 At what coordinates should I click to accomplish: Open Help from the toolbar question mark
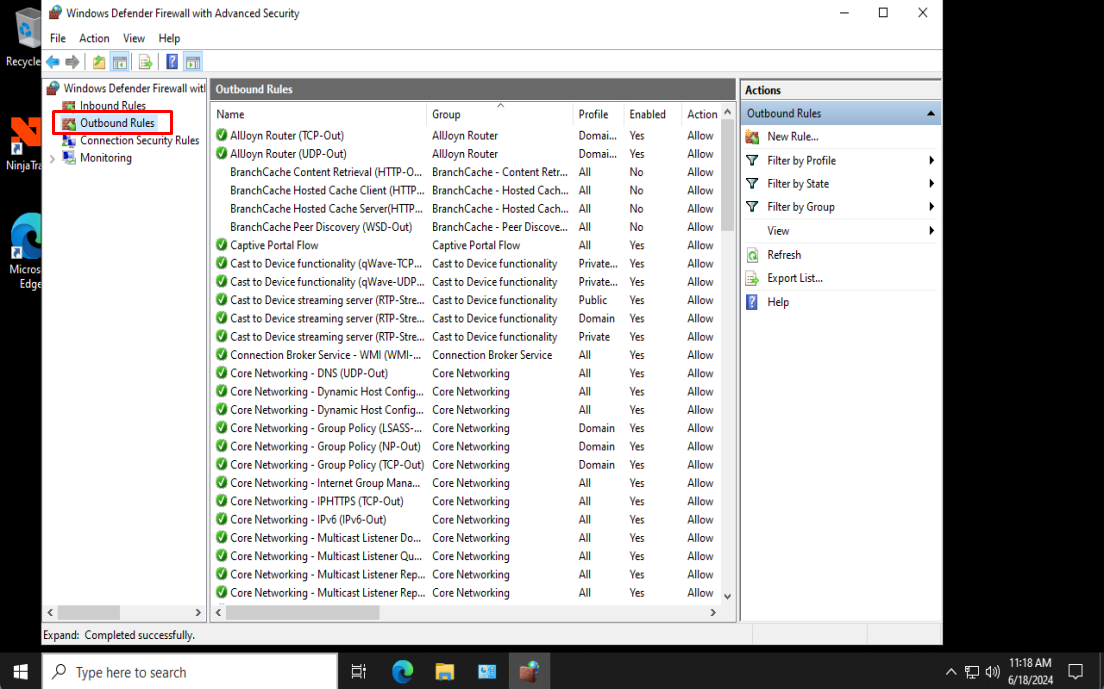[x=172, y=62]
